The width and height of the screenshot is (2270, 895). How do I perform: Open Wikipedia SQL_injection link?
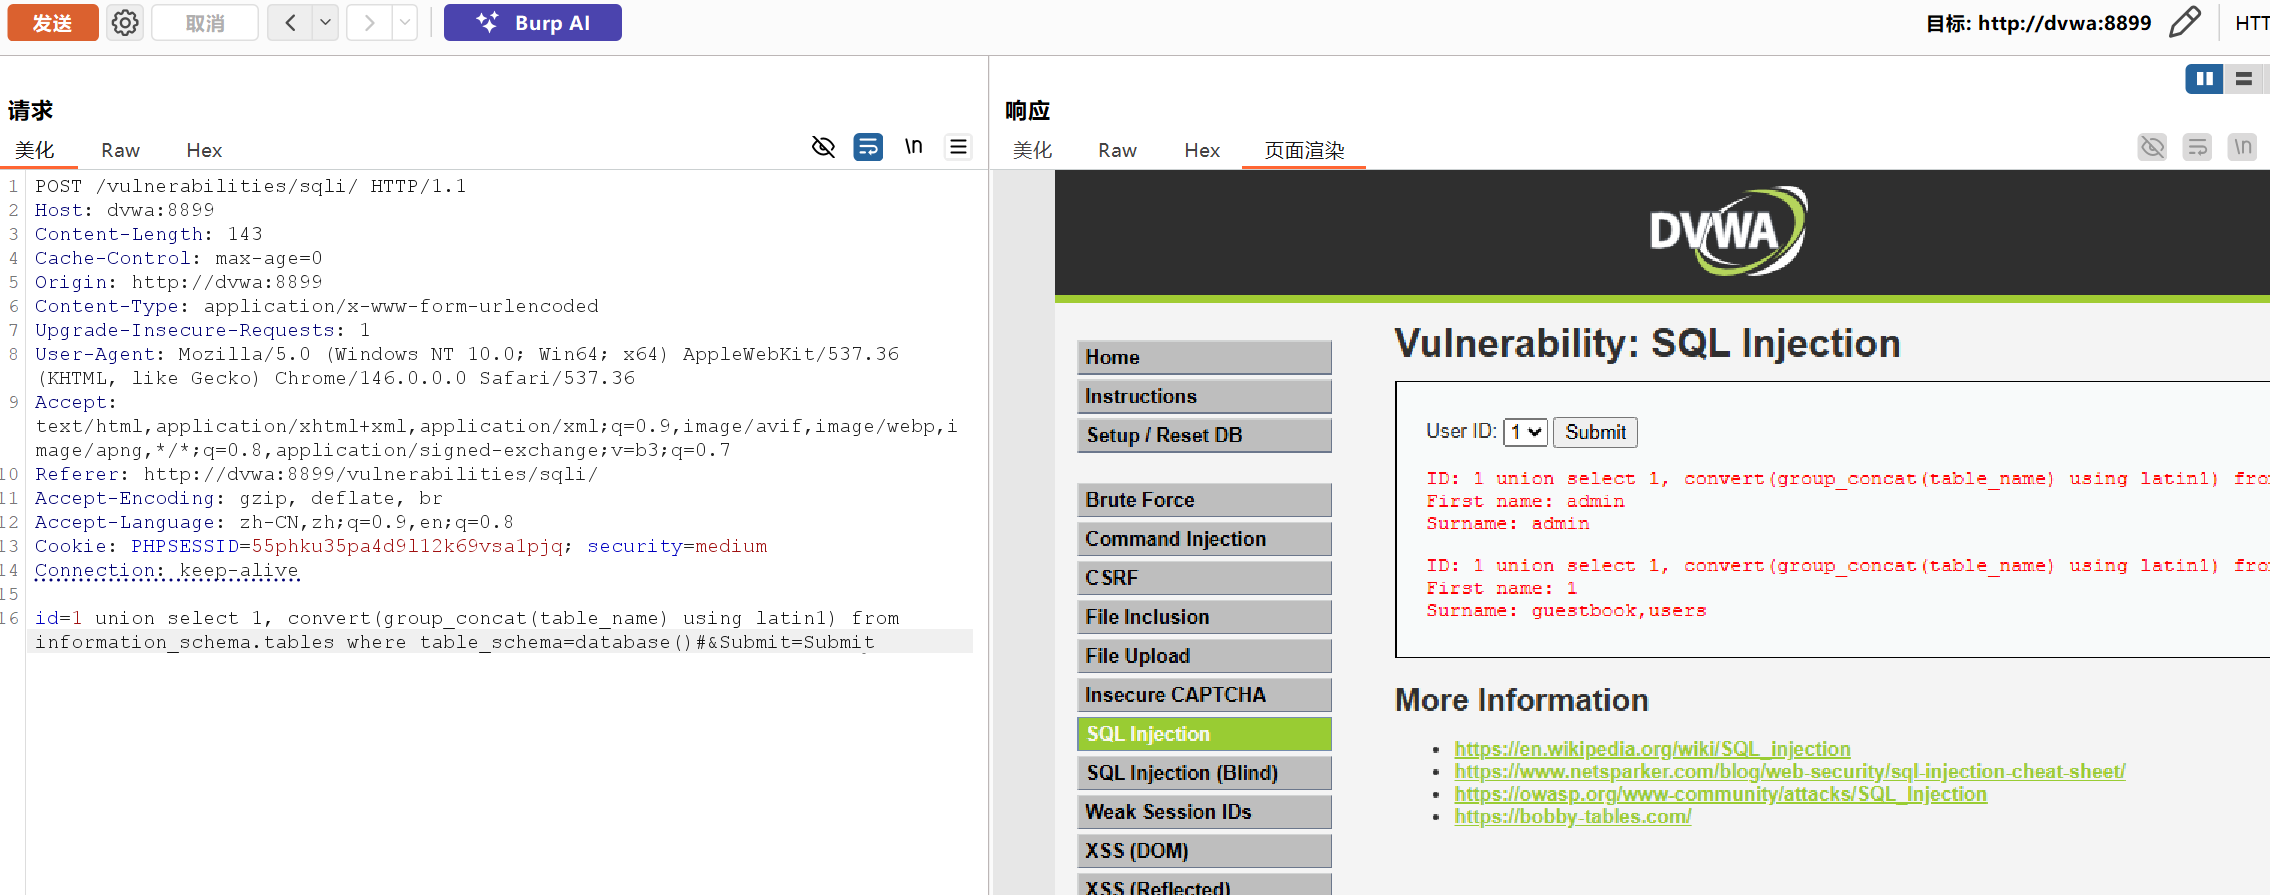tap(1652, 749)
